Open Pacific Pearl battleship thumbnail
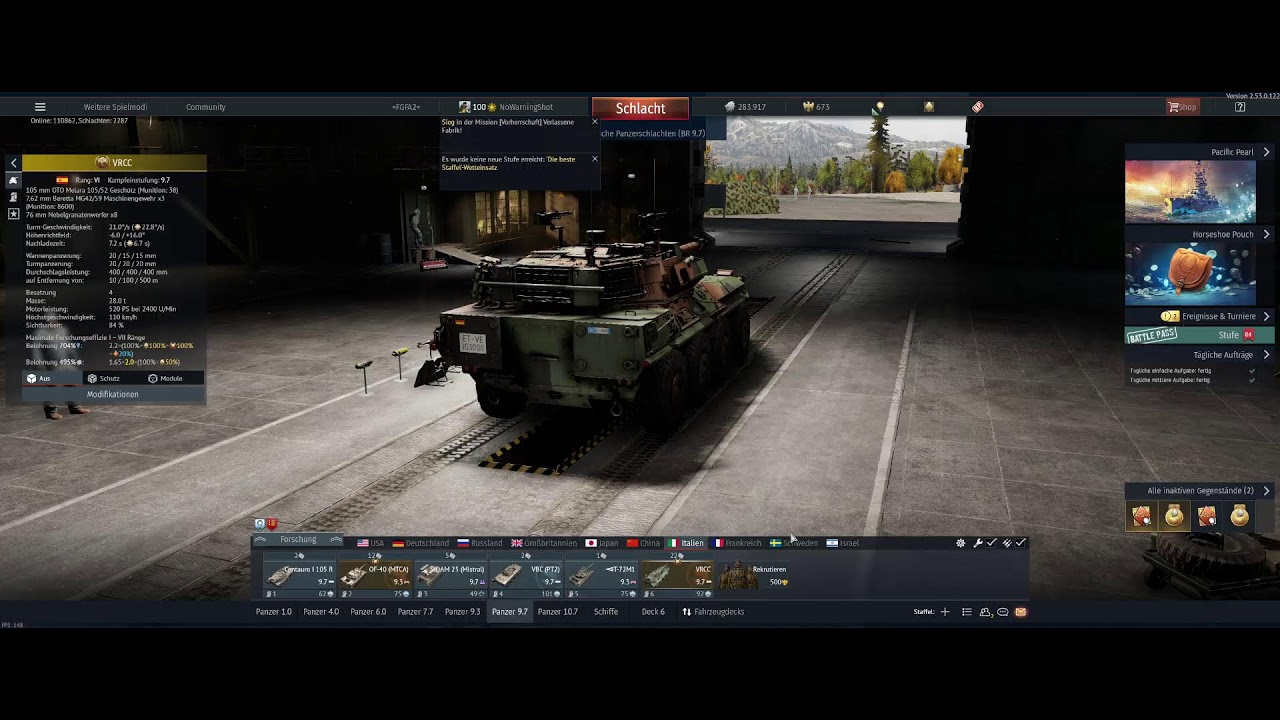This screenshot has width=1280, height=720. (1190, 191)
